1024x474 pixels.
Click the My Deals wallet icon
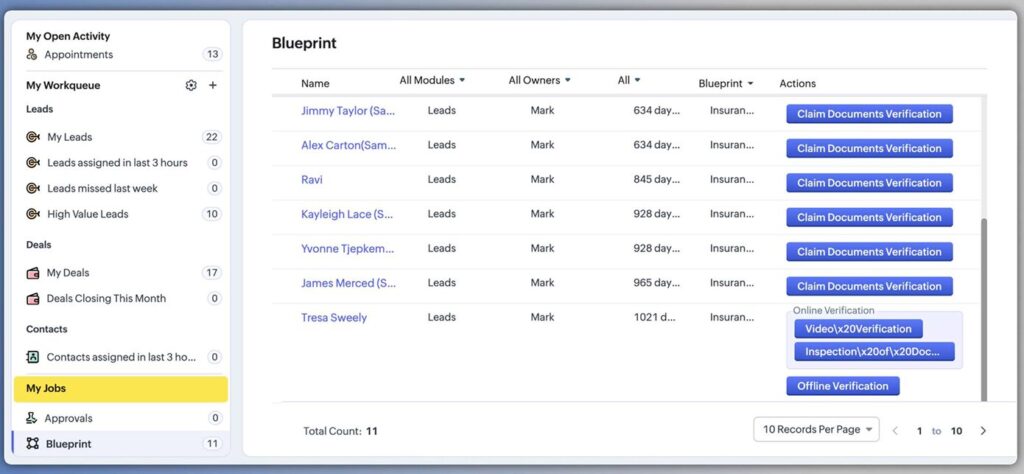(x=33, y=273)
